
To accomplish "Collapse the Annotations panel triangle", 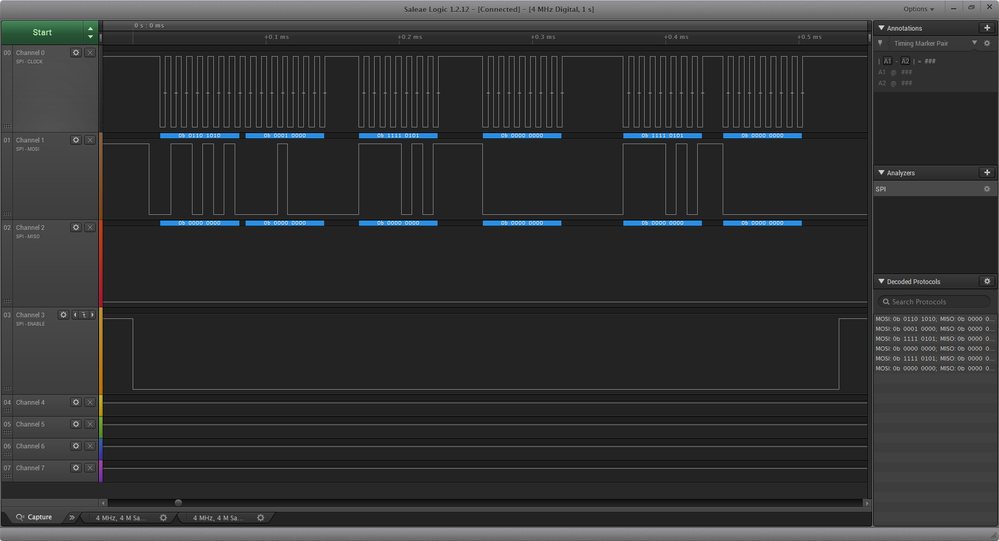I will 881,28.
